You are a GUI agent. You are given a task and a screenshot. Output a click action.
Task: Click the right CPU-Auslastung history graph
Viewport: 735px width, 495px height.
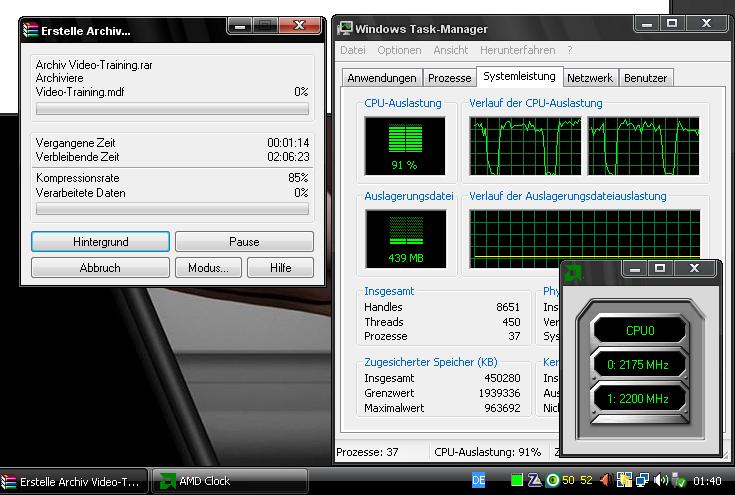point(644,146)
